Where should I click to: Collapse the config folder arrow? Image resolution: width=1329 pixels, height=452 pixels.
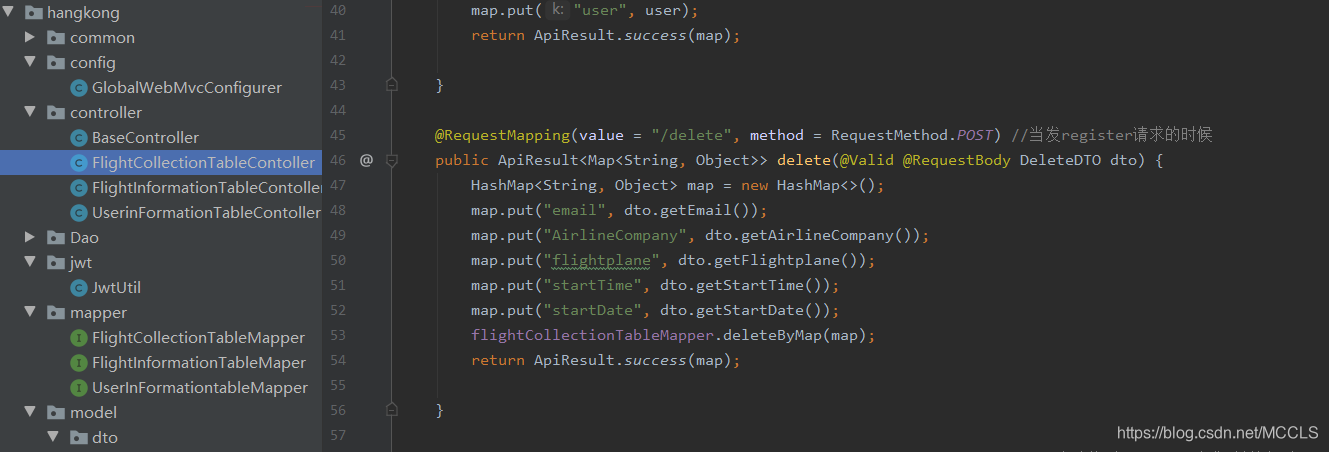tap(31, 62)
